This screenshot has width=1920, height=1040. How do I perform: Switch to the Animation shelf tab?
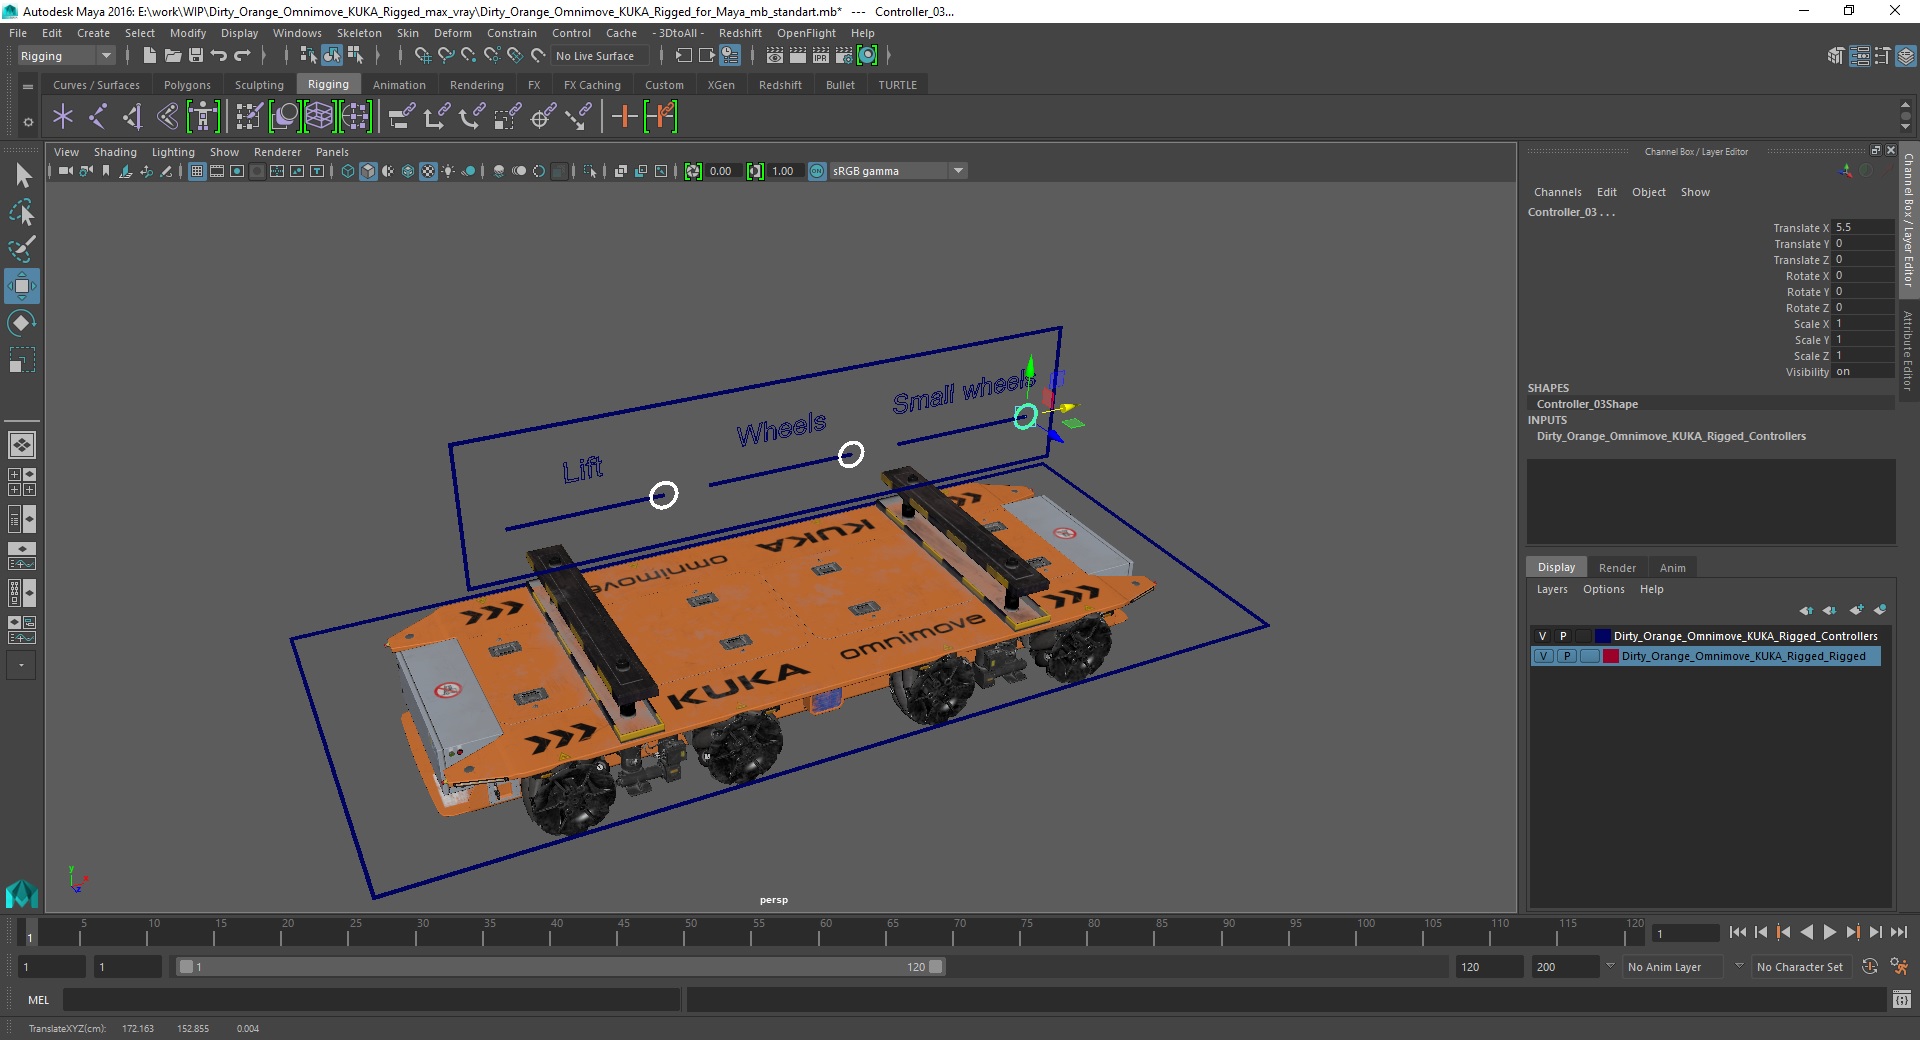[x=399, y=85]
